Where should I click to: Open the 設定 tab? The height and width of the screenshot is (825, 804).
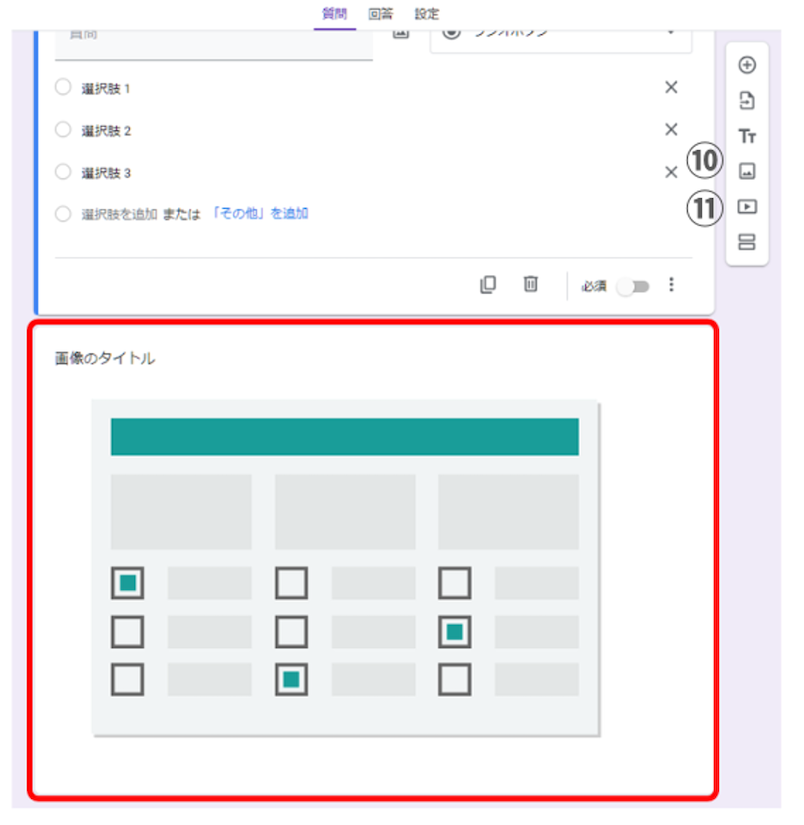[x=426, y=14]
